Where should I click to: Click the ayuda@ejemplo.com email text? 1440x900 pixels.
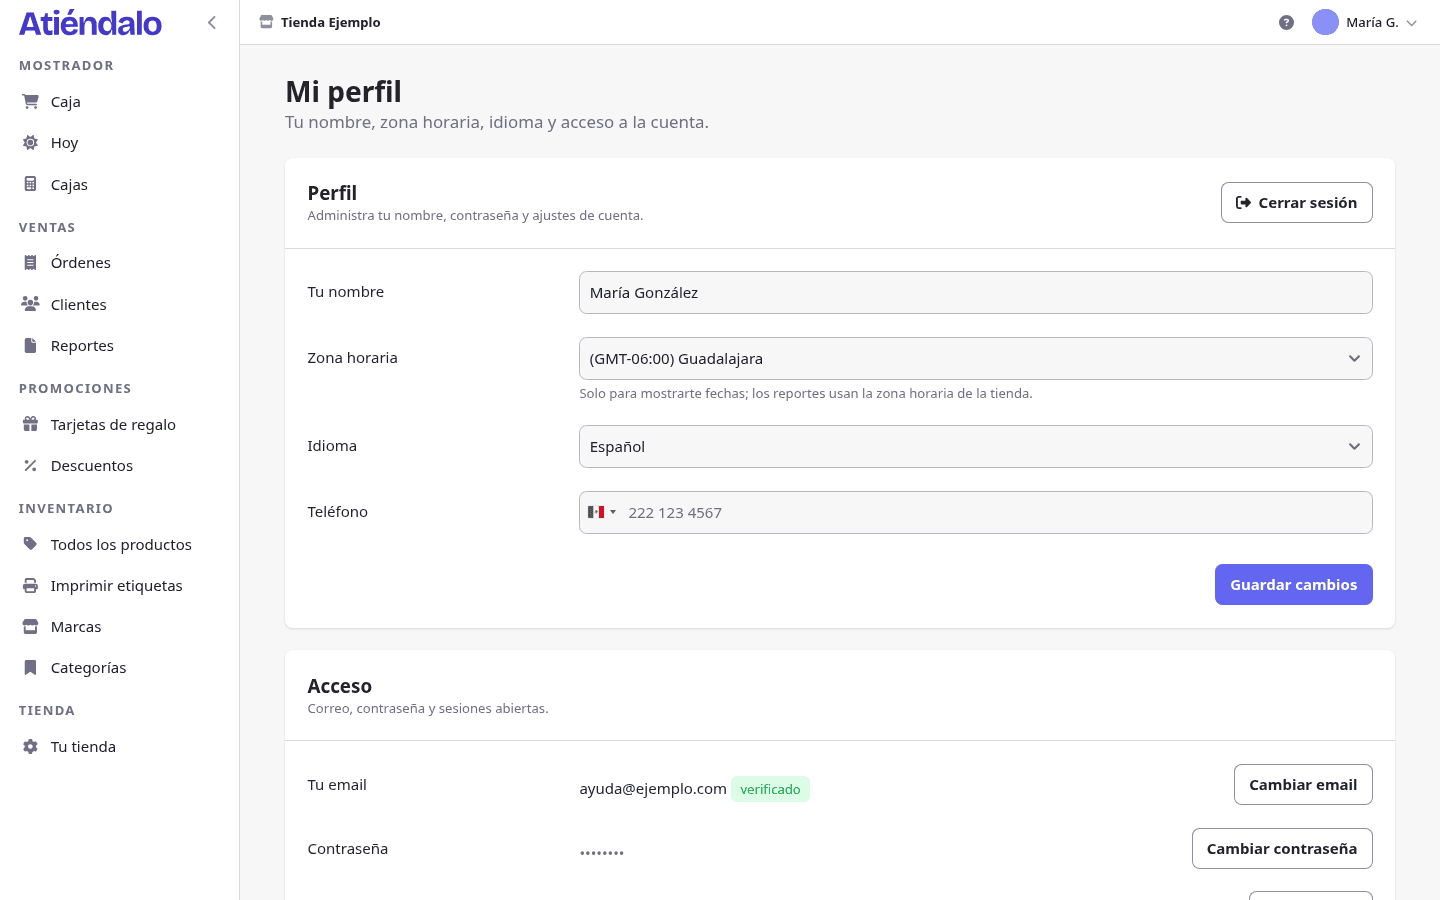click(x=653, y=789)
